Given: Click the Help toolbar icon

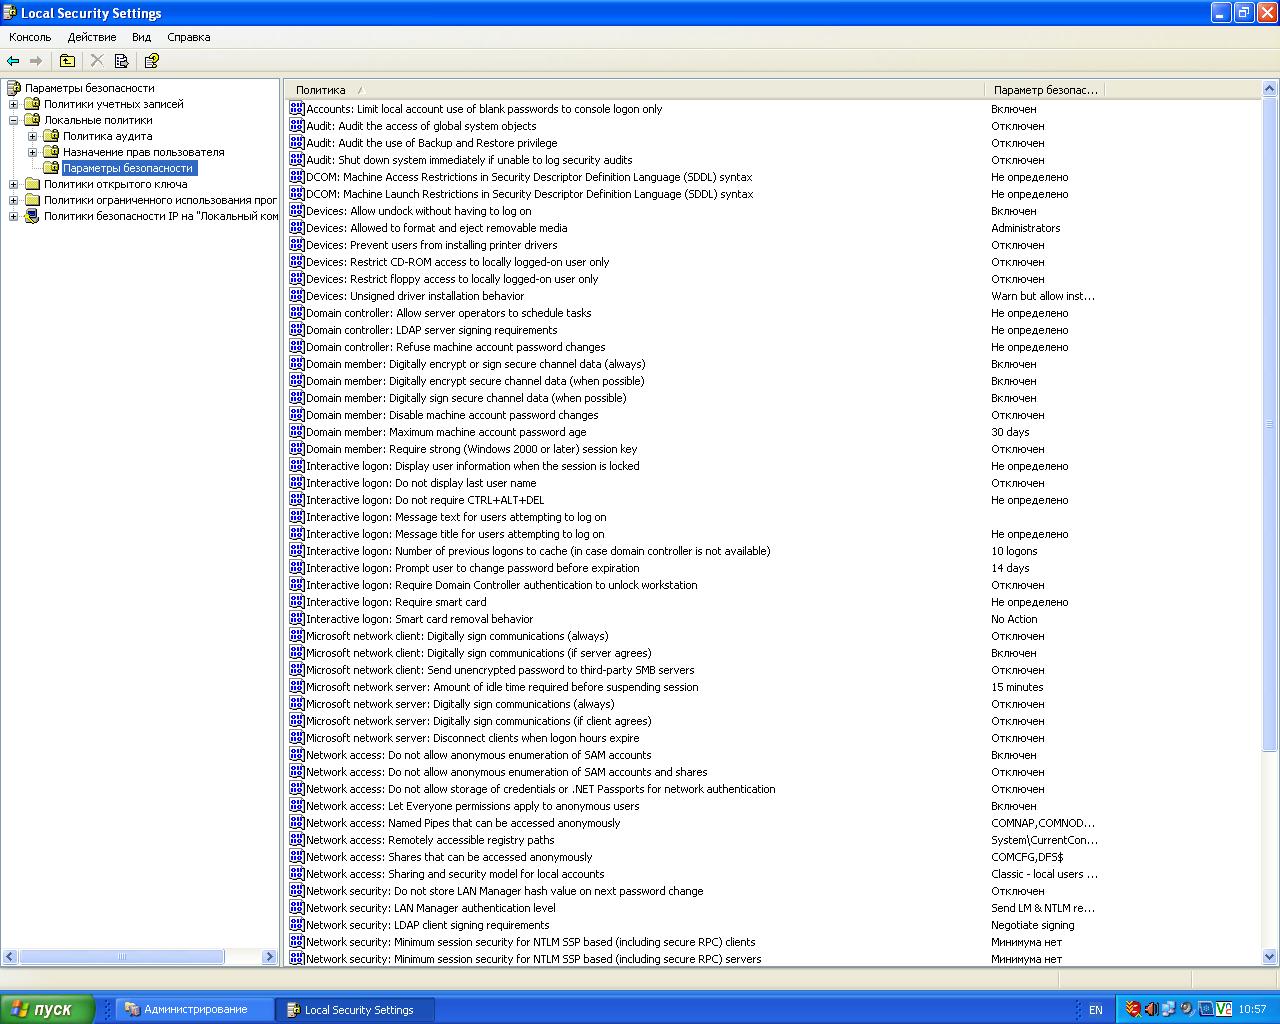Looking at the screenshot, I should [x=152, y=61].
